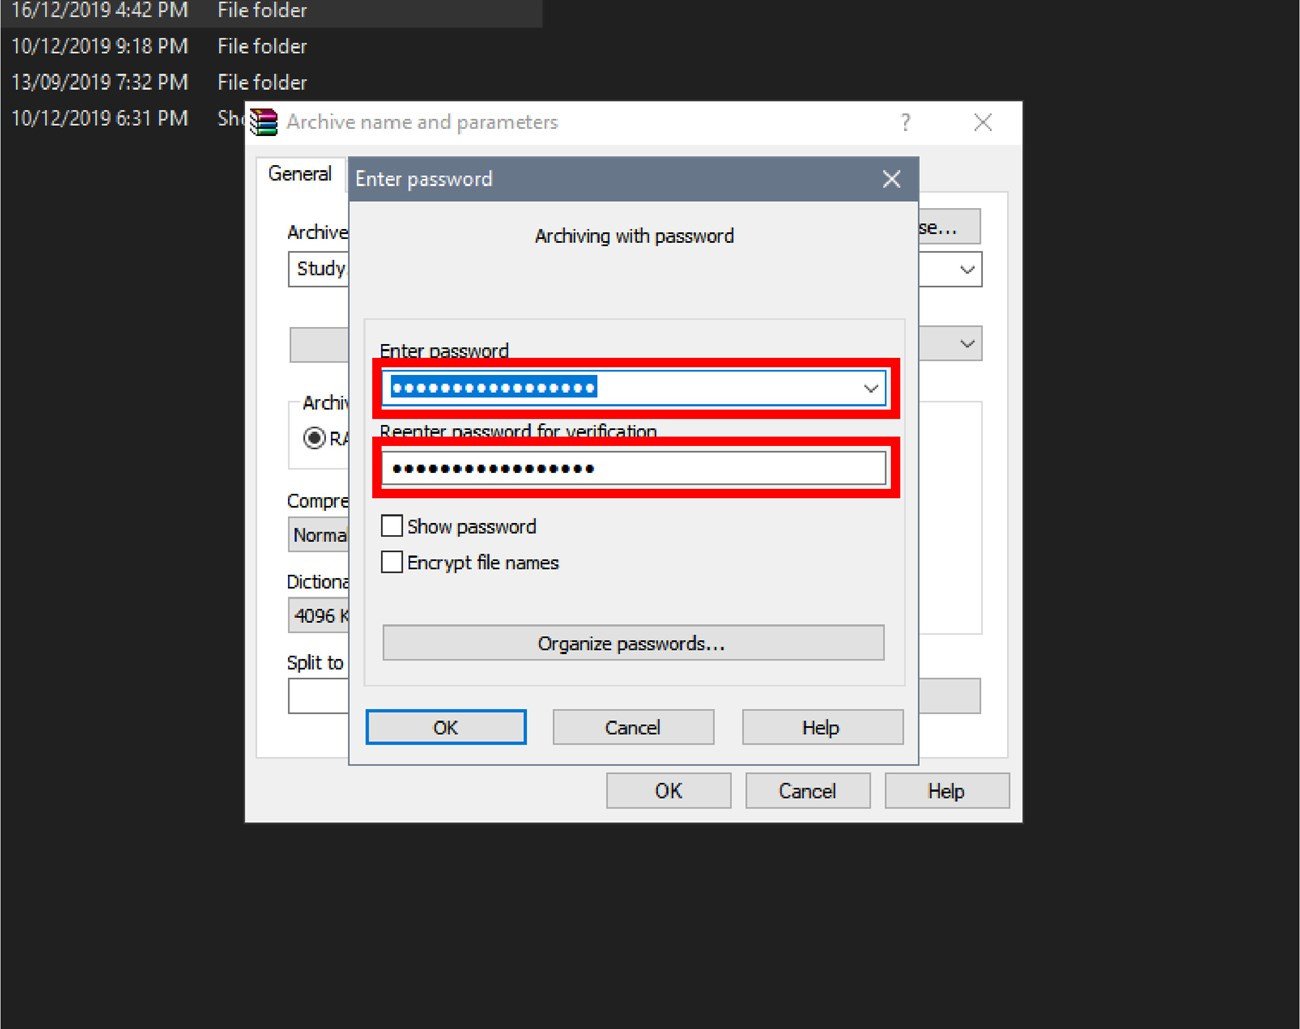This screenshot has width=1300, height=1029.
Task: Enable the Encrypt file names checkbox
Action: coord(391,562)
